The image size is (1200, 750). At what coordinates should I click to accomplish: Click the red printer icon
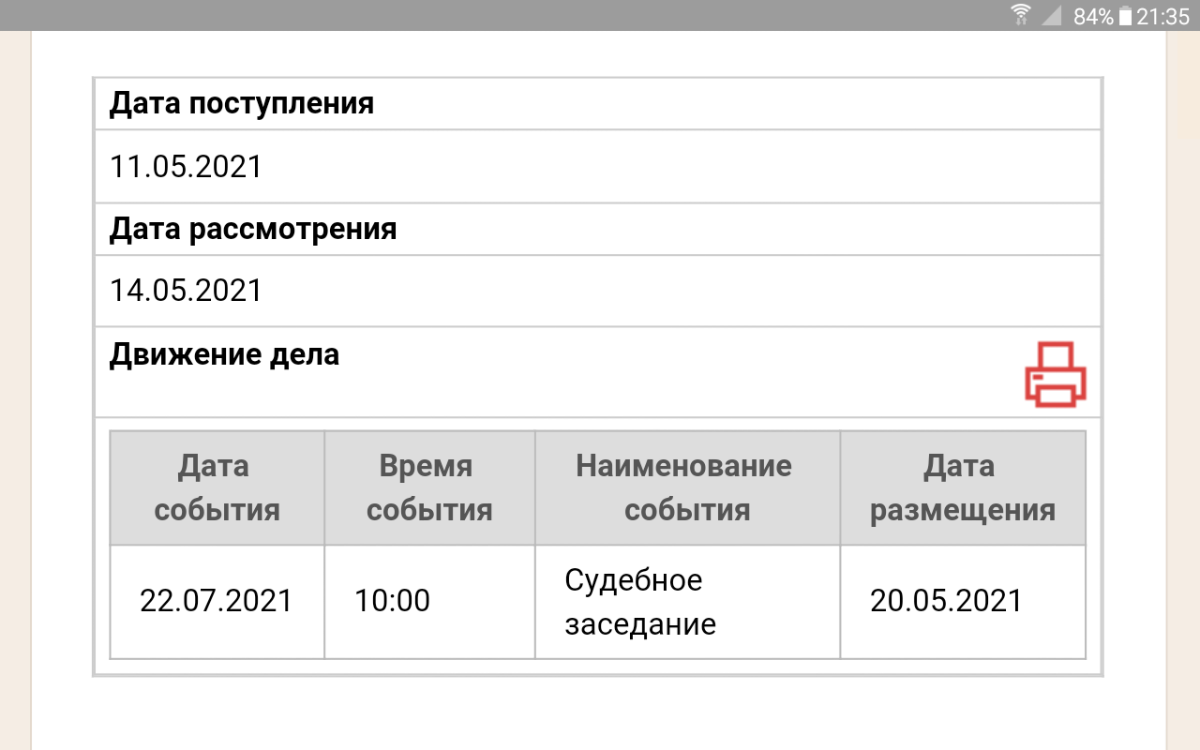point(1055,374)
